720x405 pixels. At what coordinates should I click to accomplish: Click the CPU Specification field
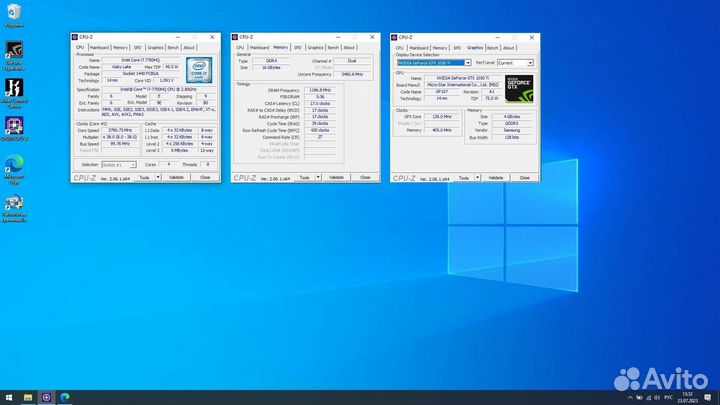tap(159, 90)
